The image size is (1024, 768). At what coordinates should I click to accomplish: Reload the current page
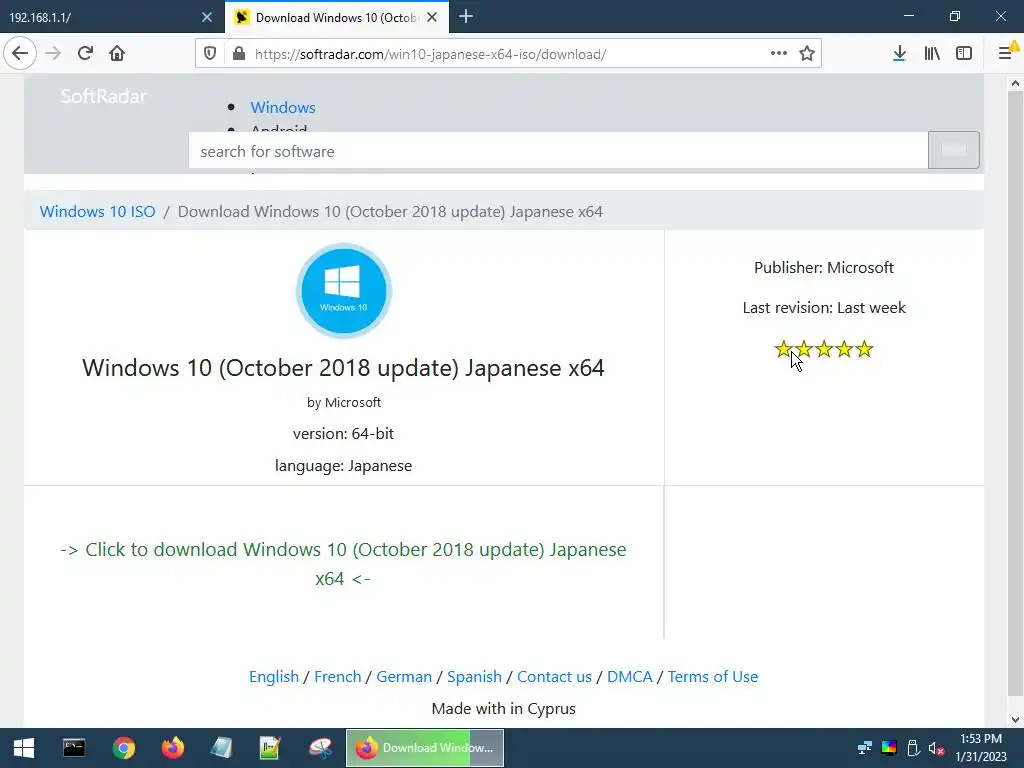(85, 54)
